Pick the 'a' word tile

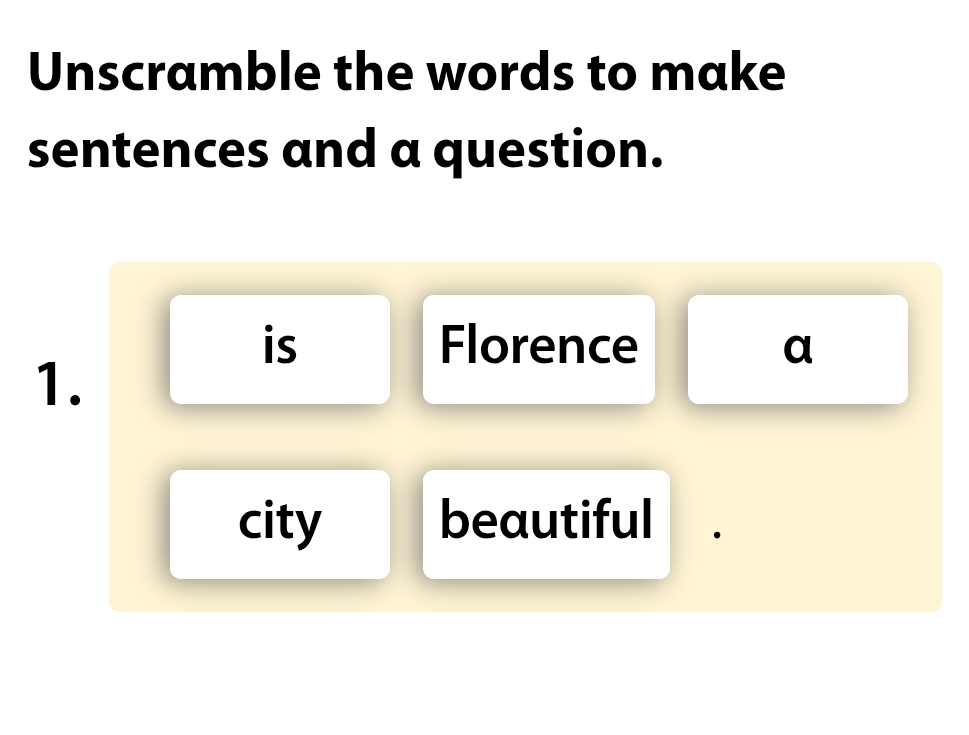(797, 349)
